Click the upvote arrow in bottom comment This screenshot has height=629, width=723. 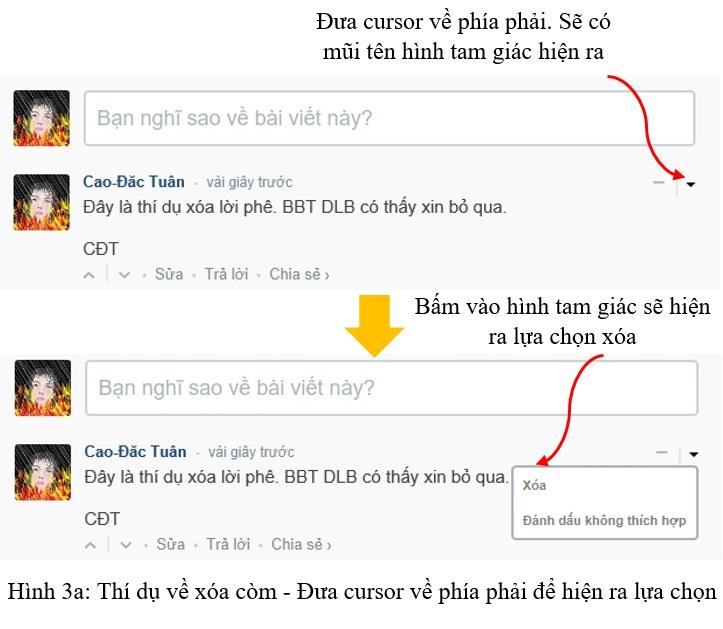91,546
